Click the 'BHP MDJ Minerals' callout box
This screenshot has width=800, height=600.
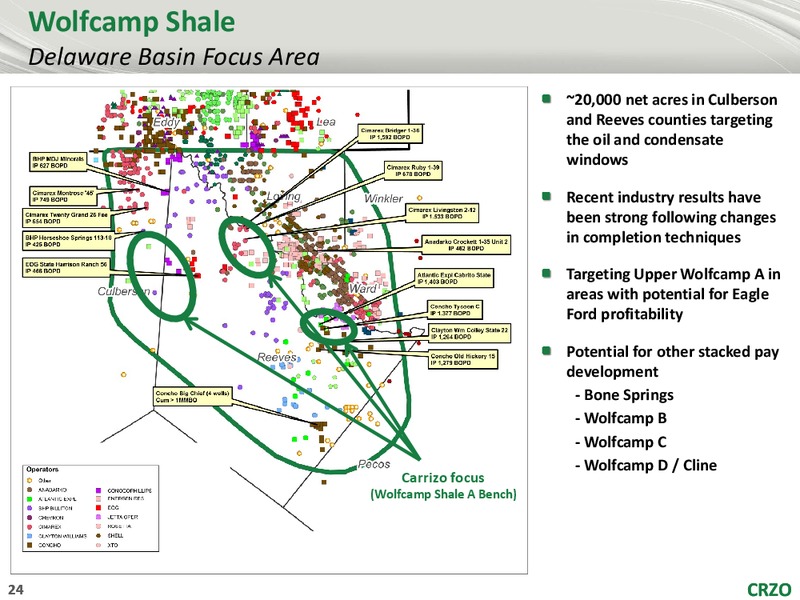coord(57,162)
